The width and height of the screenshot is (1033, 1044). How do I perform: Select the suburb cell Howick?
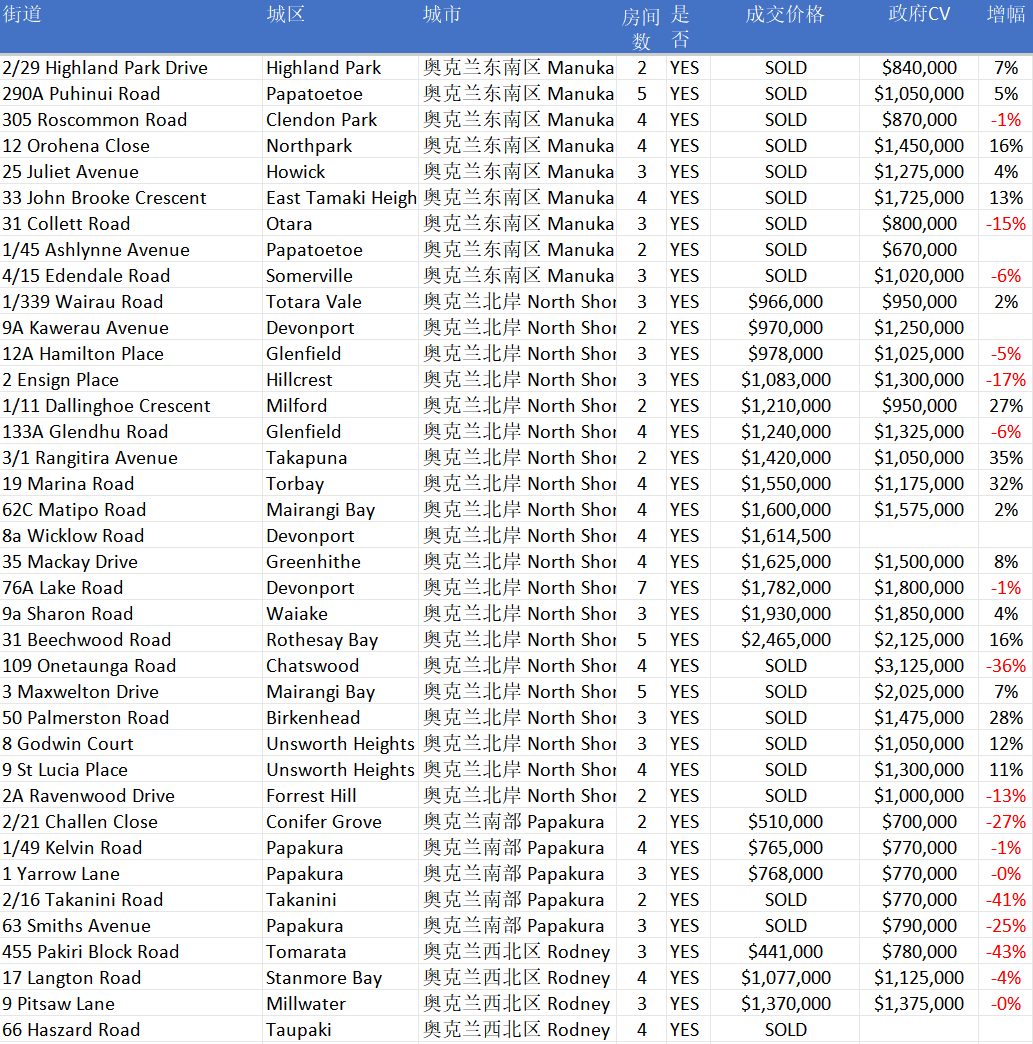click(296, 172)
